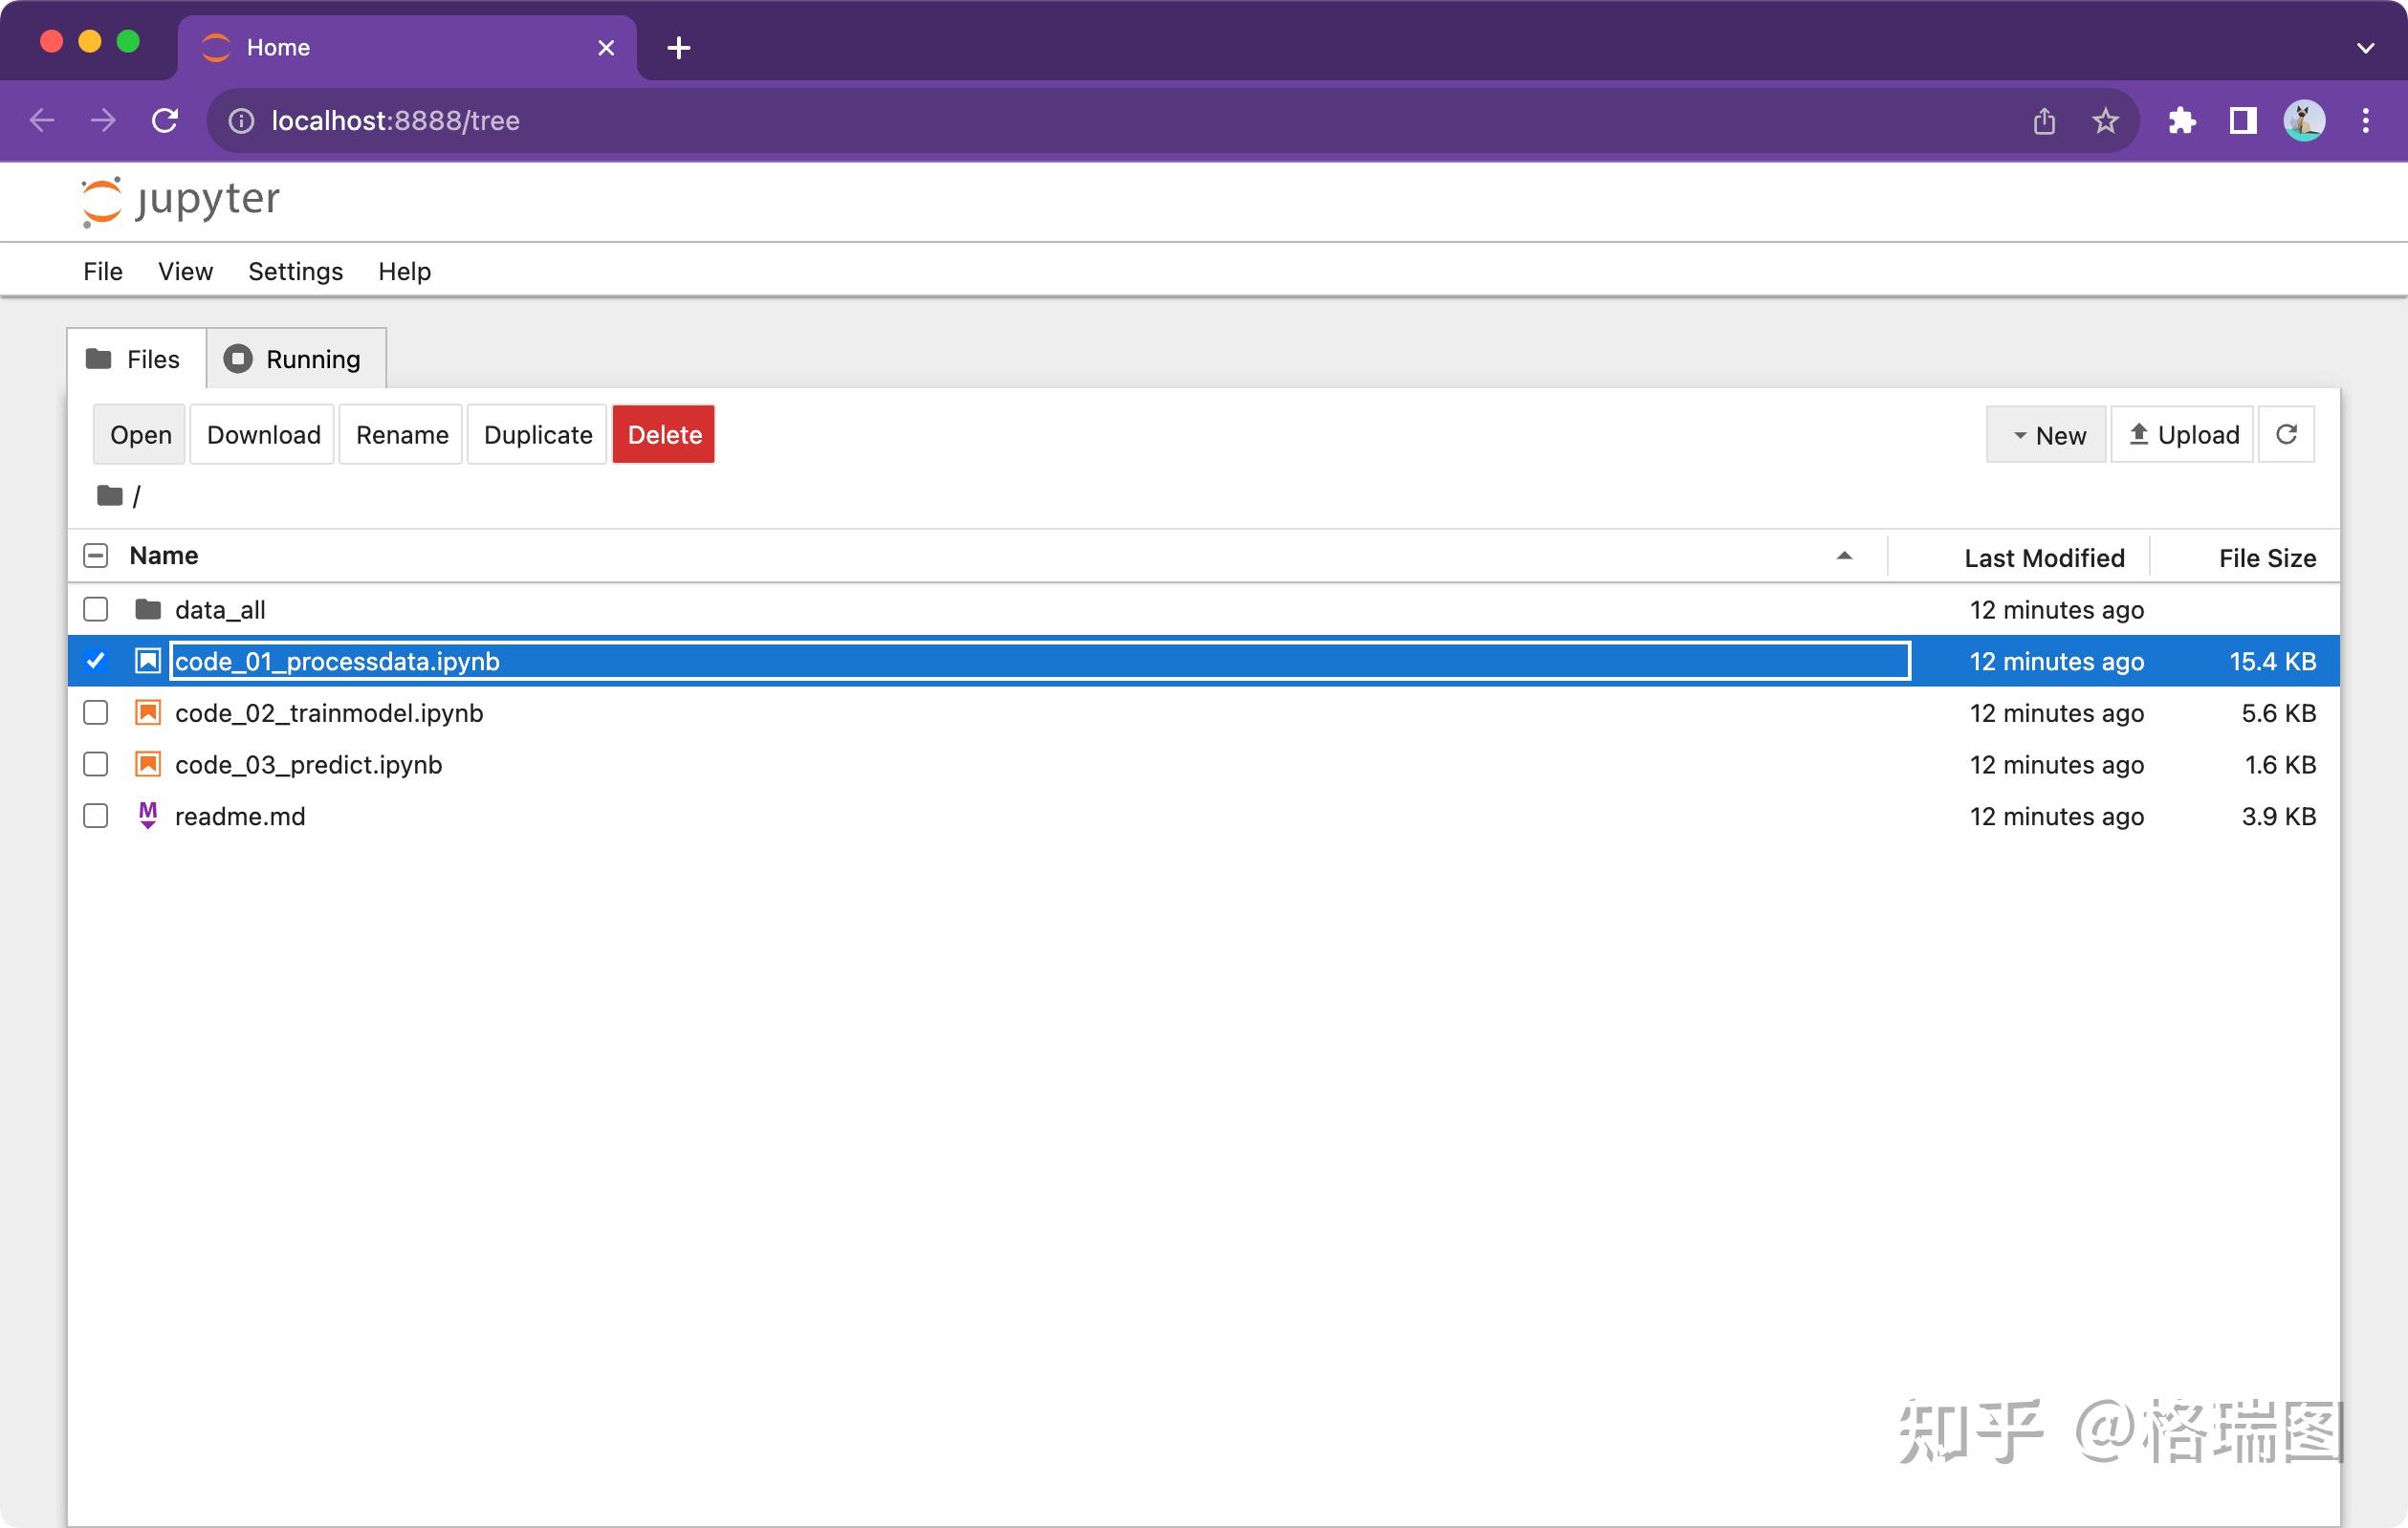The height and width of the screenshot is (1528, 2408).
Task: Switch to the Running tab
Action: 295,359
